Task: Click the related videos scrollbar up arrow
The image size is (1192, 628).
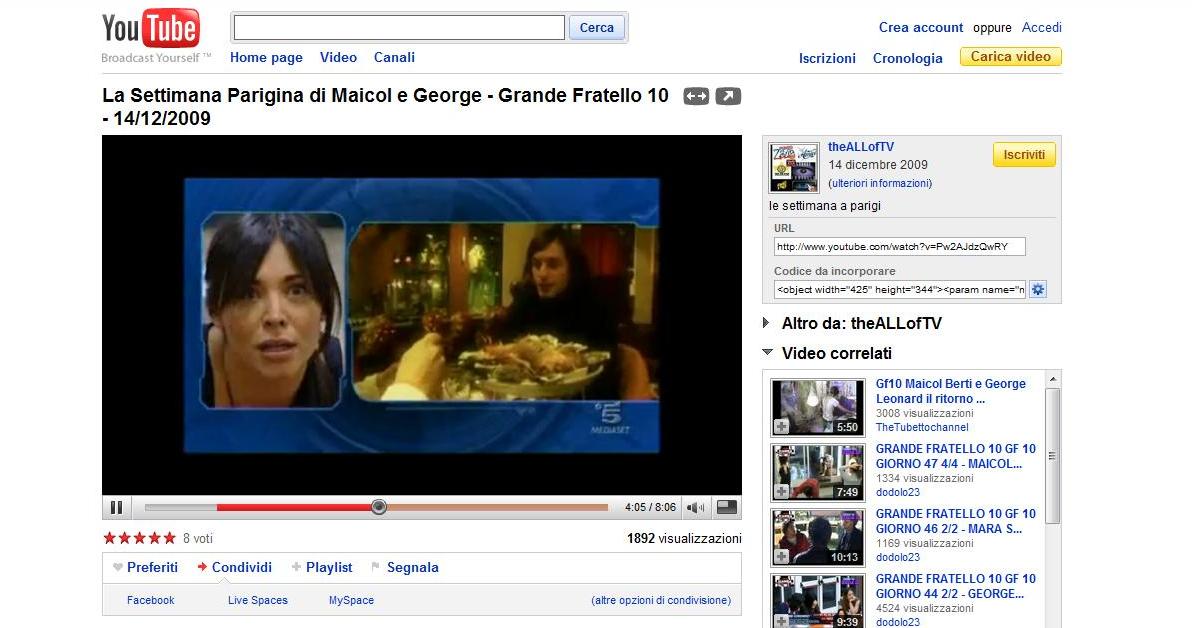Action: point(1053,379)
